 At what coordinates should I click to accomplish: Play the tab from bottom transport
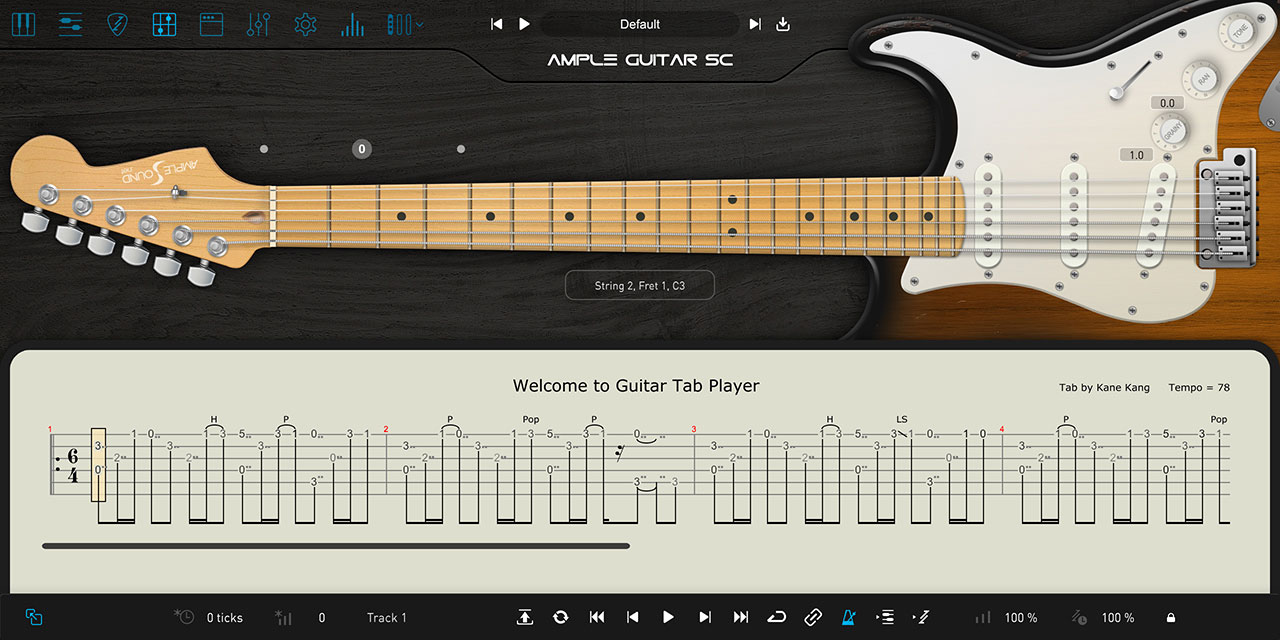click(x=669, y=618)
